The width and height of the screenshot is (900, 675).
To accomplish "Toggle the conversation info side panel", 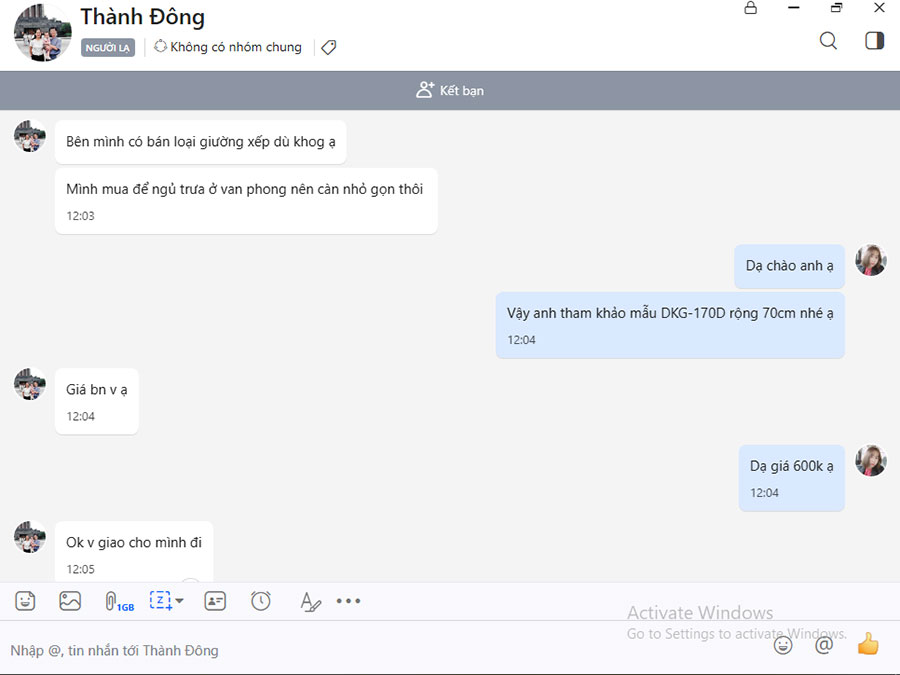I will 874,41.
